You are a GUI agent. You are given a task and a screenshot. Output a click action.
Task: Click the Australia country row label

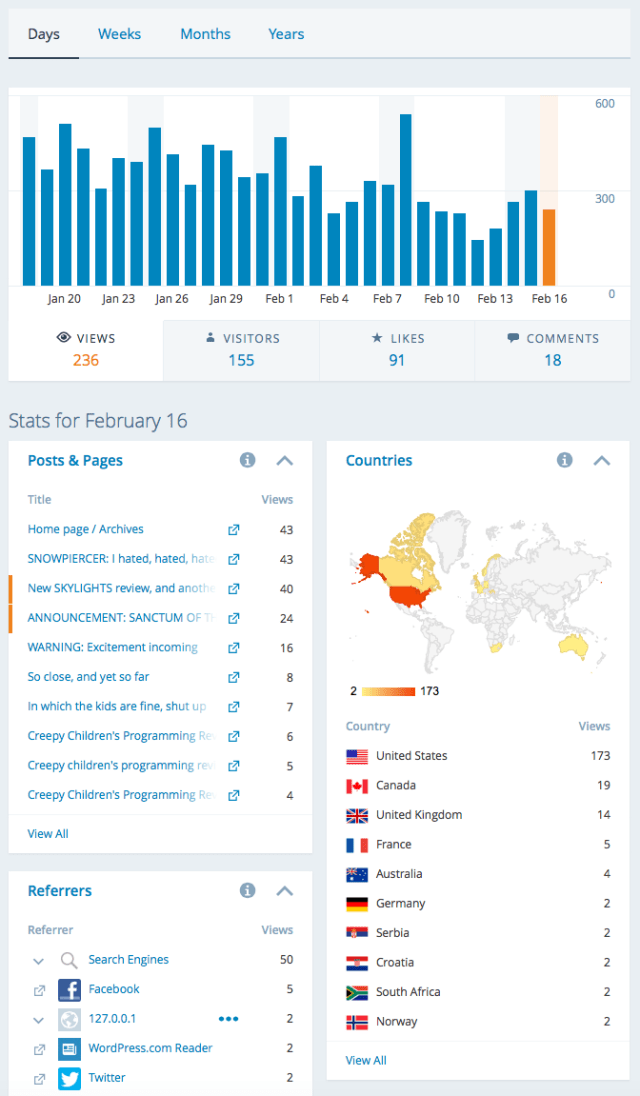pos(399,874)
